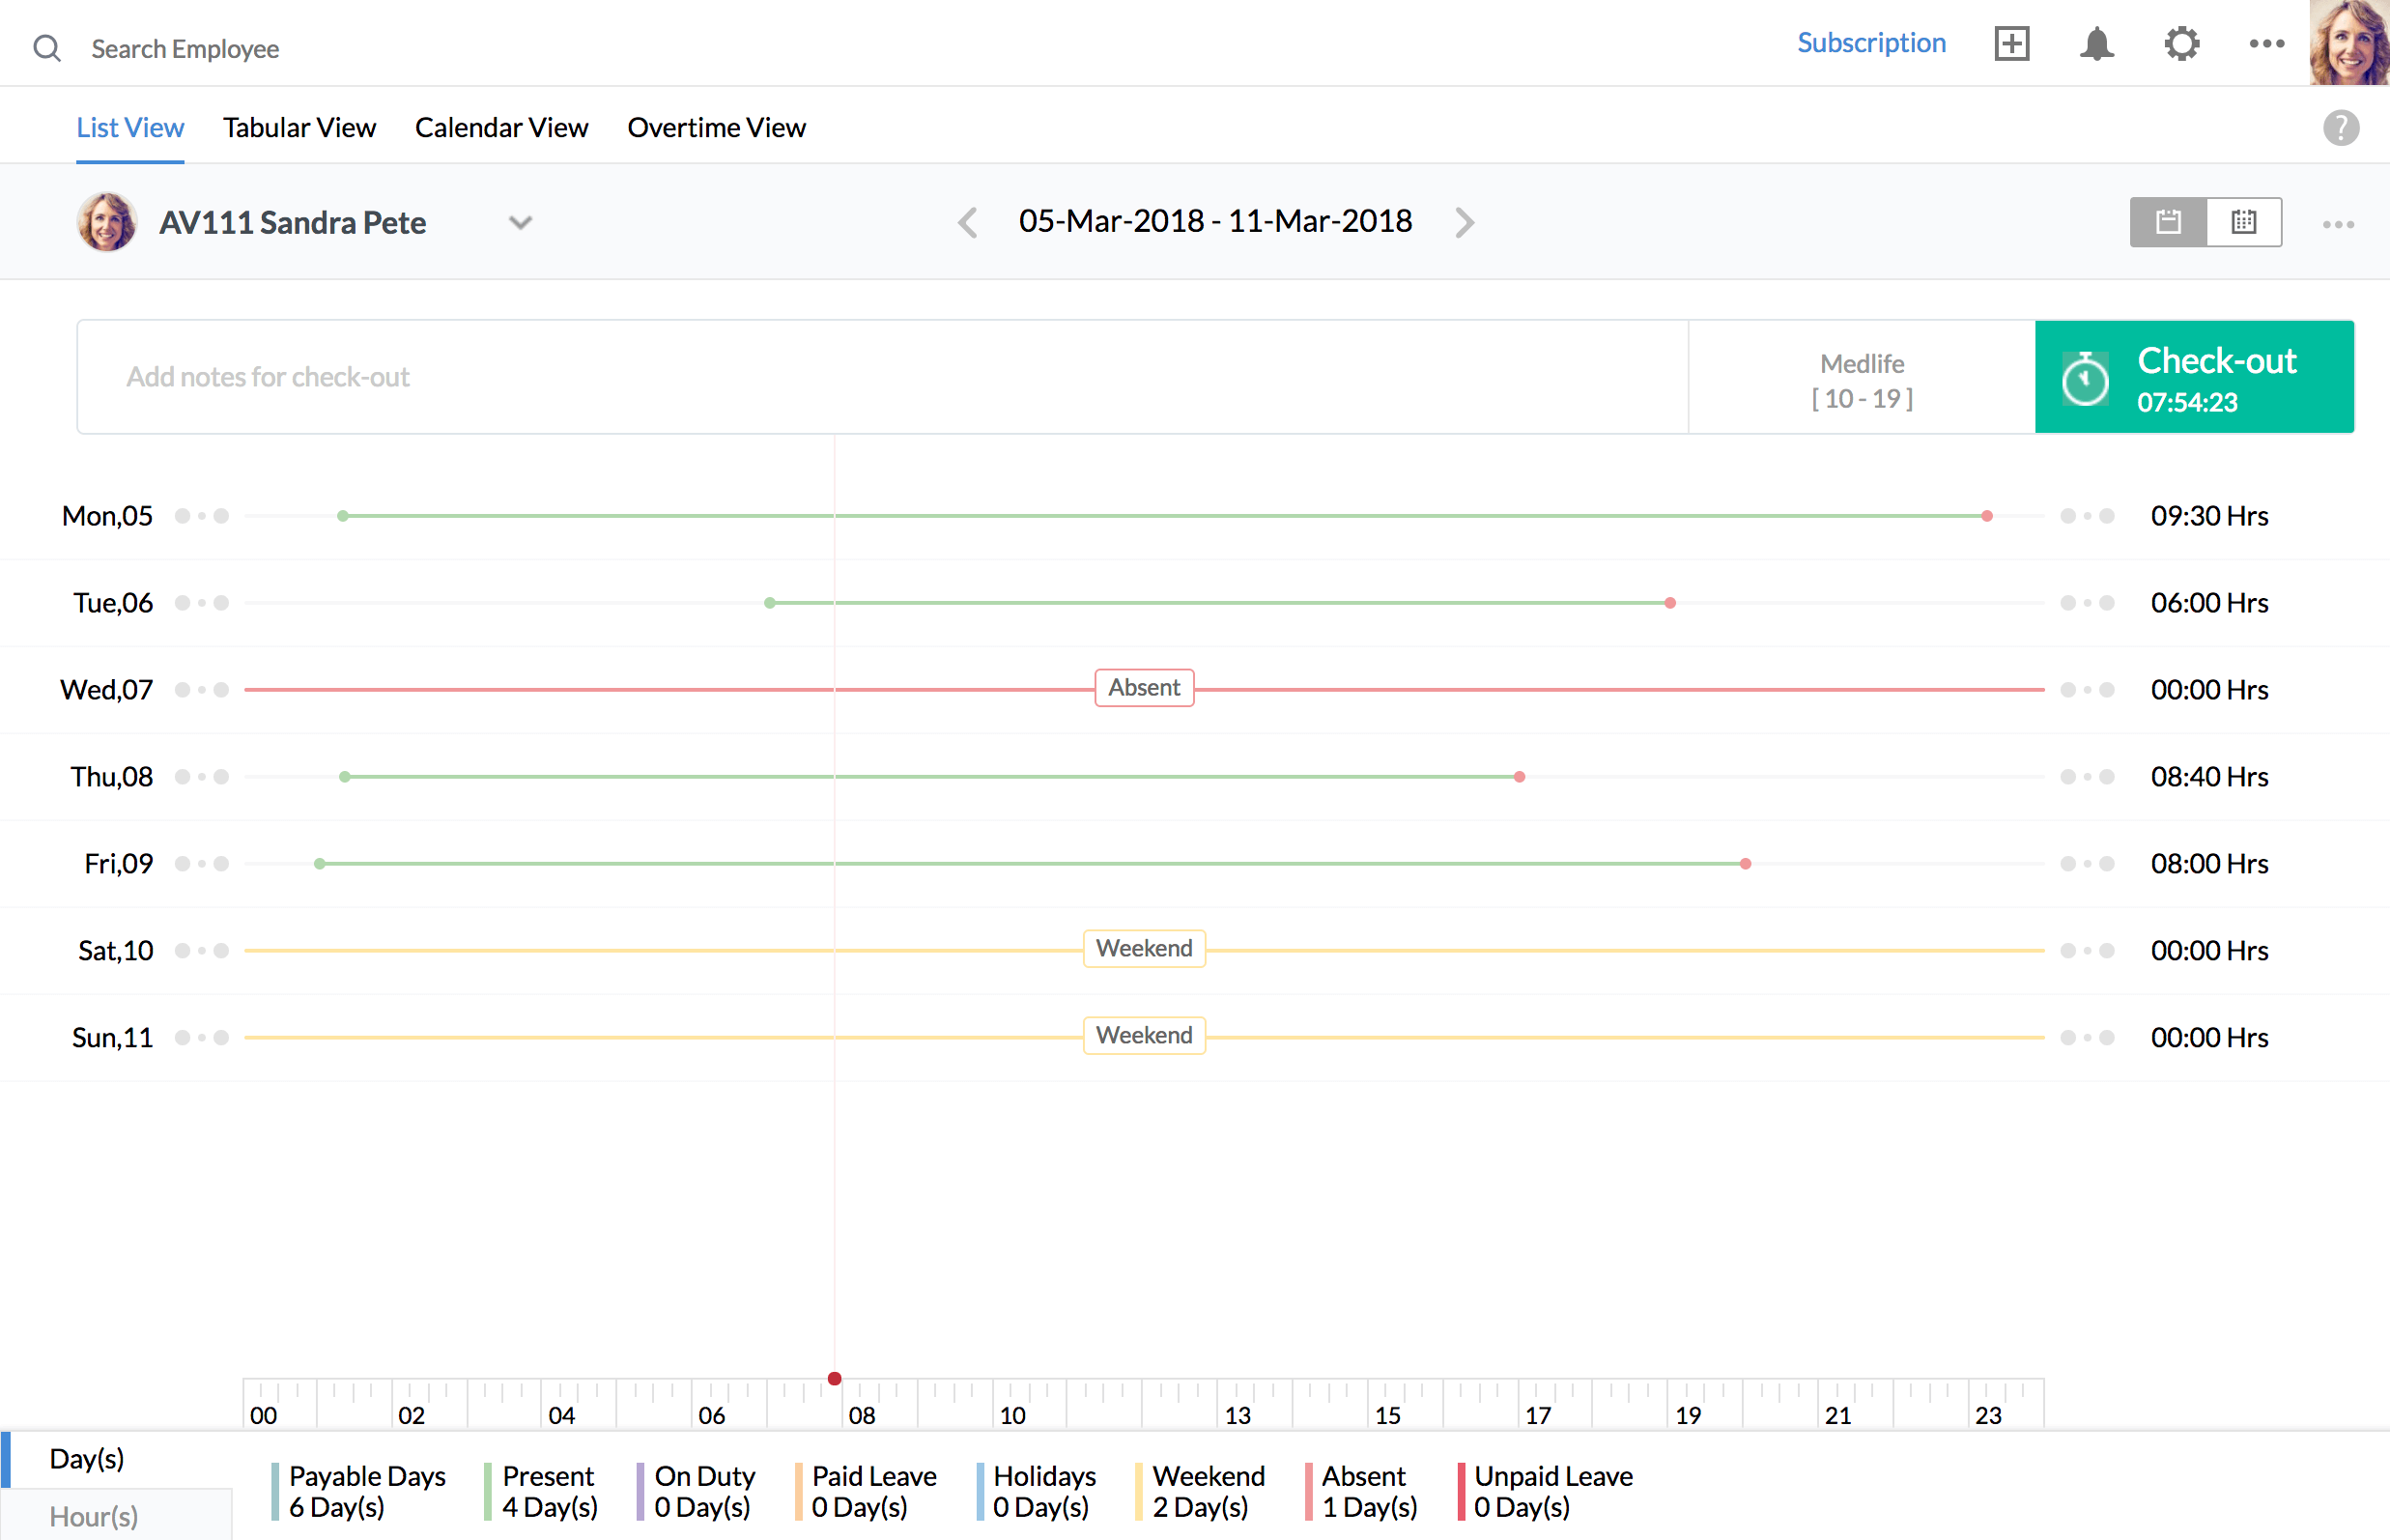2390x1540 pixels.
Task: Switch to weekly view toggle
Action: coord(2167,222)
